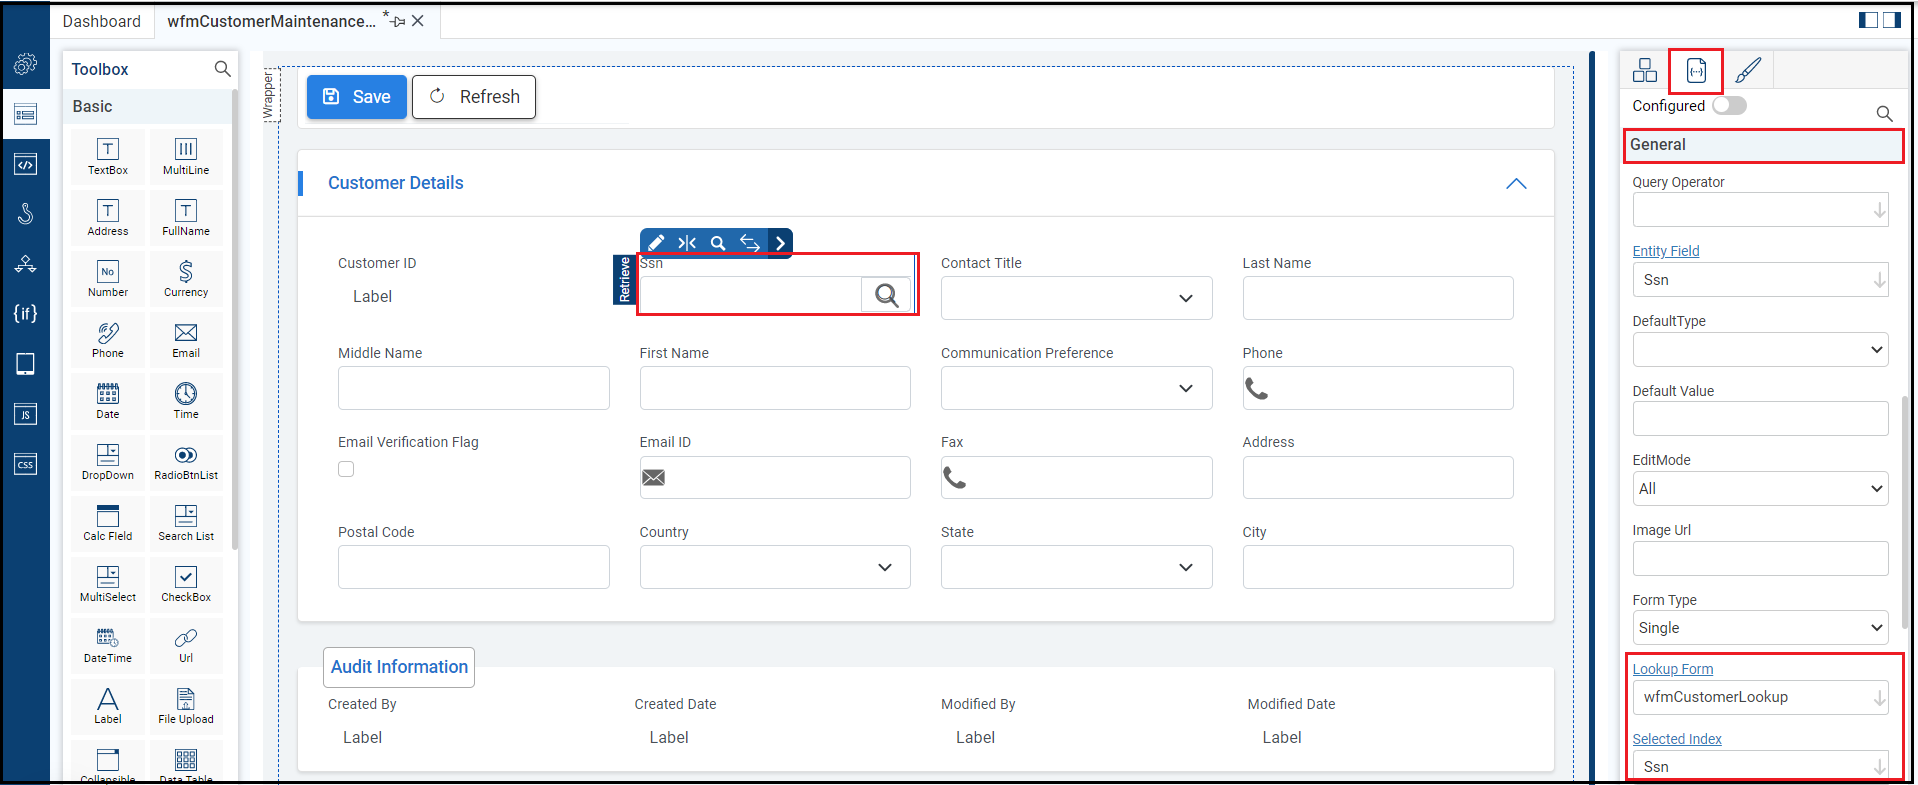Click the settings gear in left sidebar

coord(26,65)
